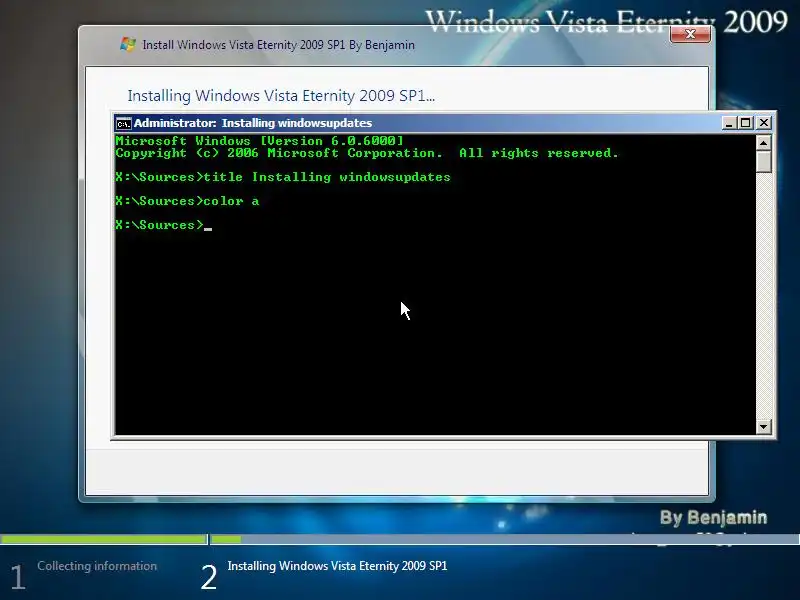800x600 pixels.
Task: Click the console scrollbar down arrow
Action: [x=763, y=427]
